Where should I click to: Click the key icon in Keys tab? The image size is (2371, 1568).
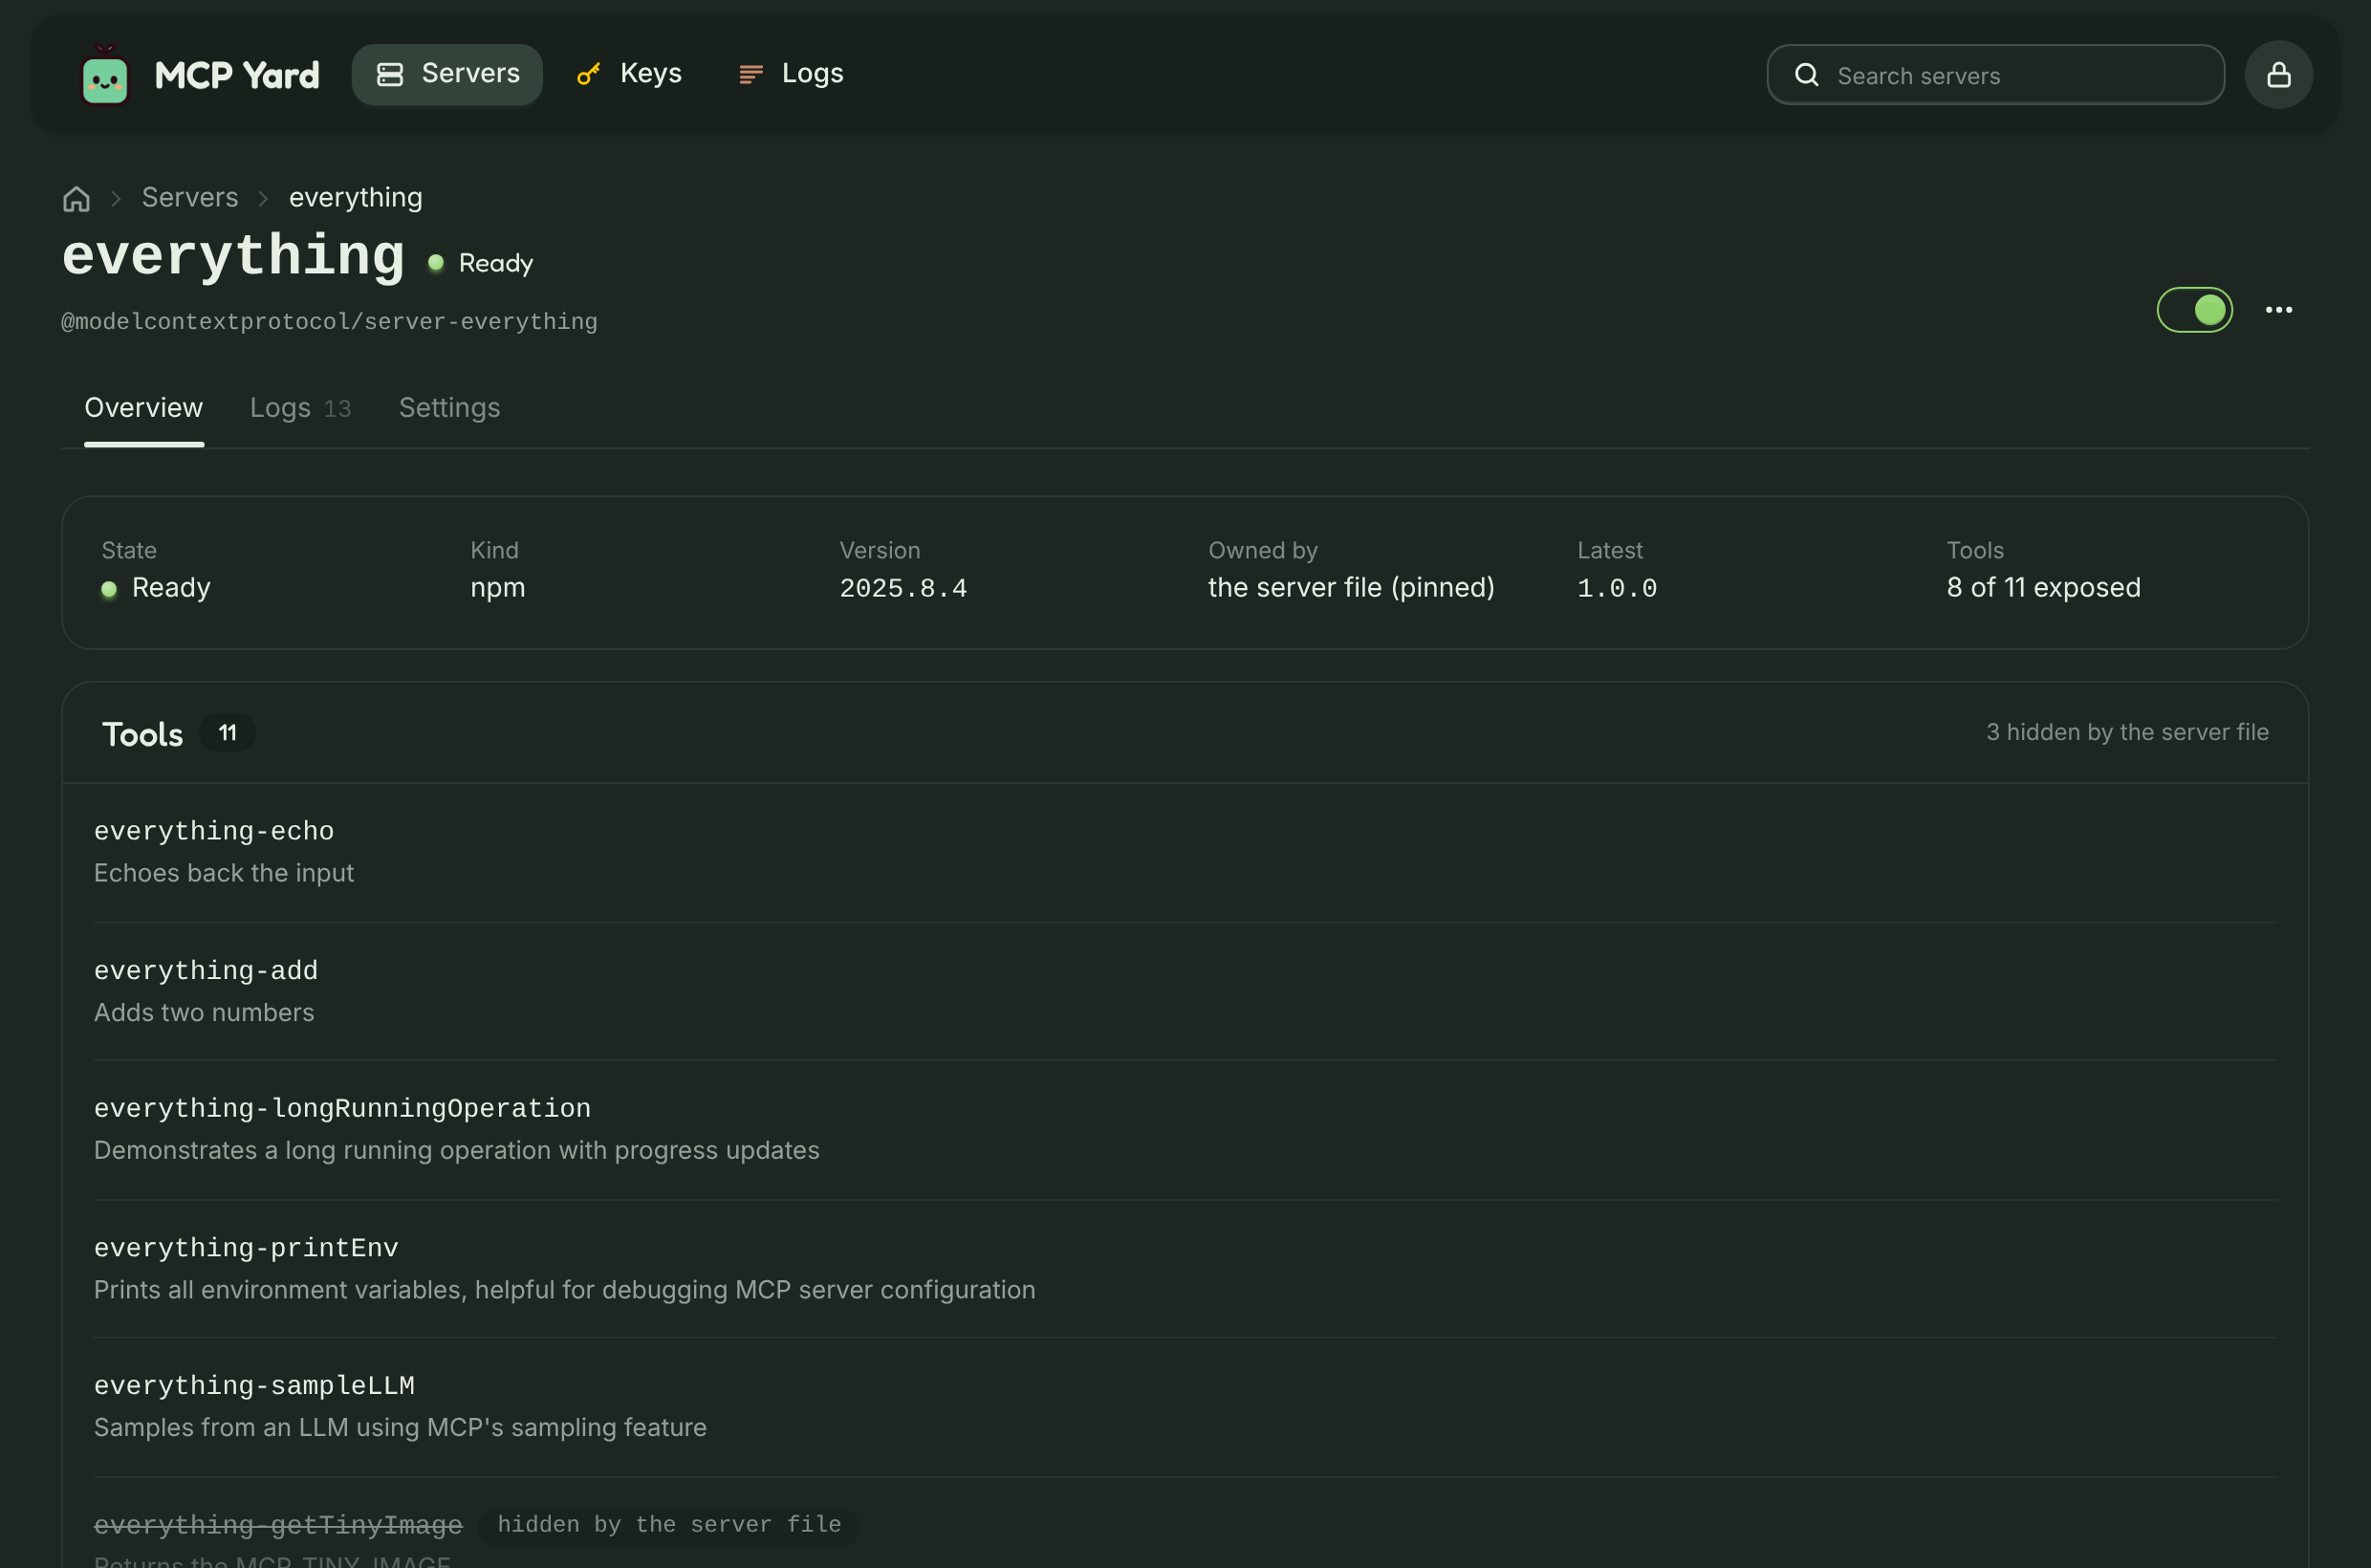pos(589,74)
